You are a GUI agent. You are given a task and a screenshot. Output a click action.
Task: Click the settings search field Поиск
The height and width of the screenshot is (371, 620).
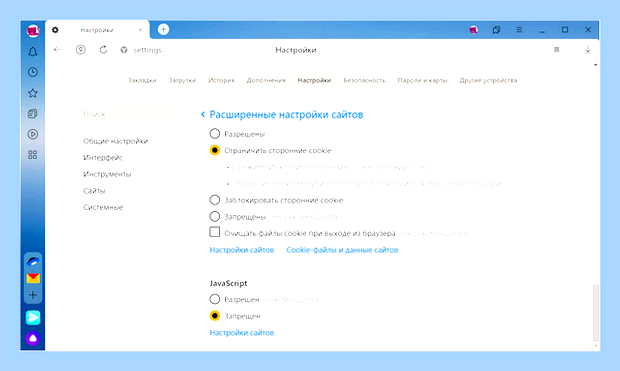tap(130, 114)
